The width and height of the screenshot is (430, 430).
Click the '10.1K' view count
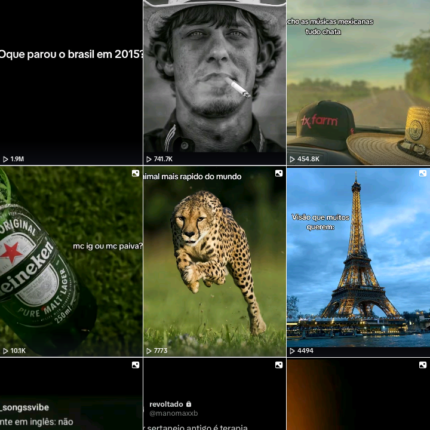[18, 351]
